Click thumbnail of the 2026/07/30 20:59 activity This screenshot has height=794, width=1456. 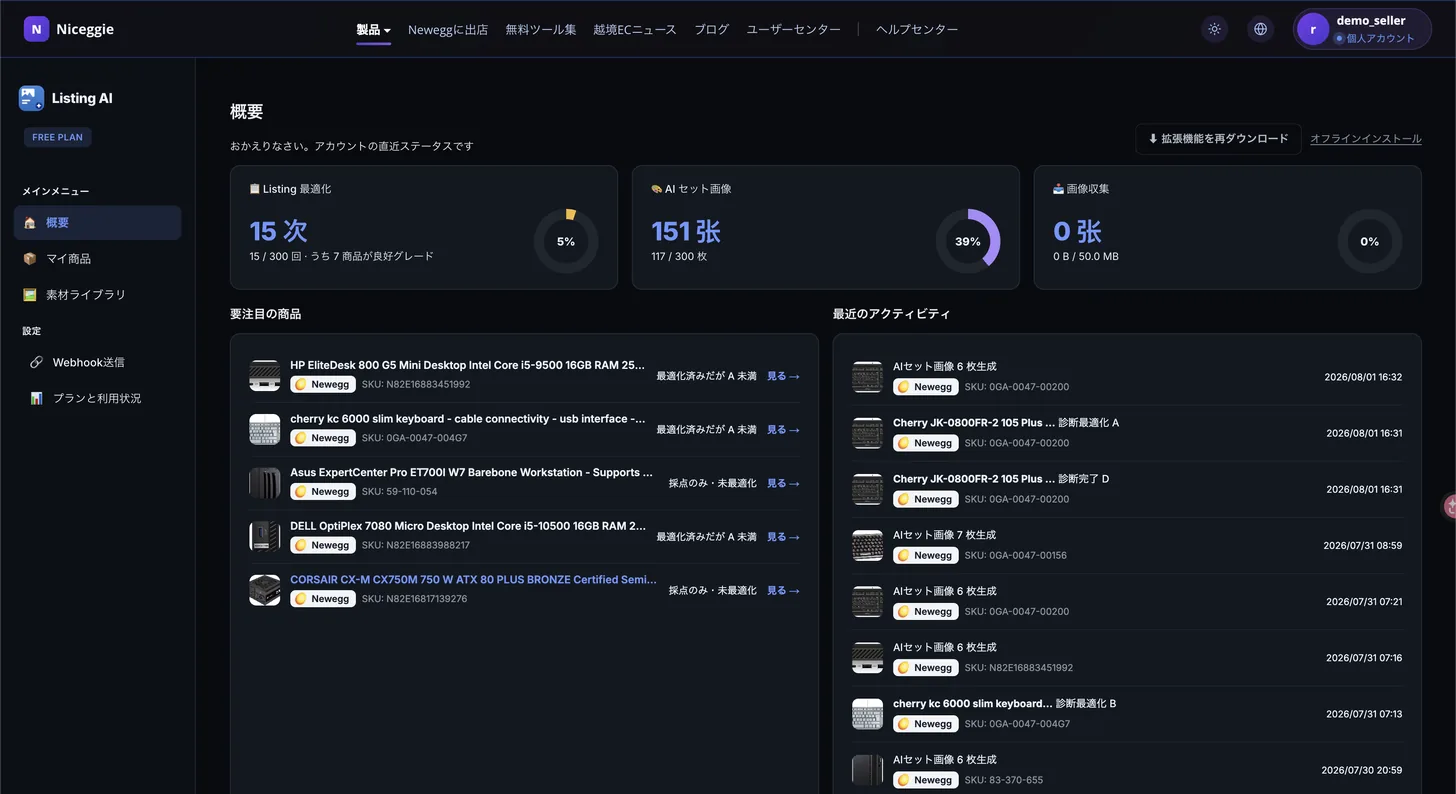click(868, 770)
